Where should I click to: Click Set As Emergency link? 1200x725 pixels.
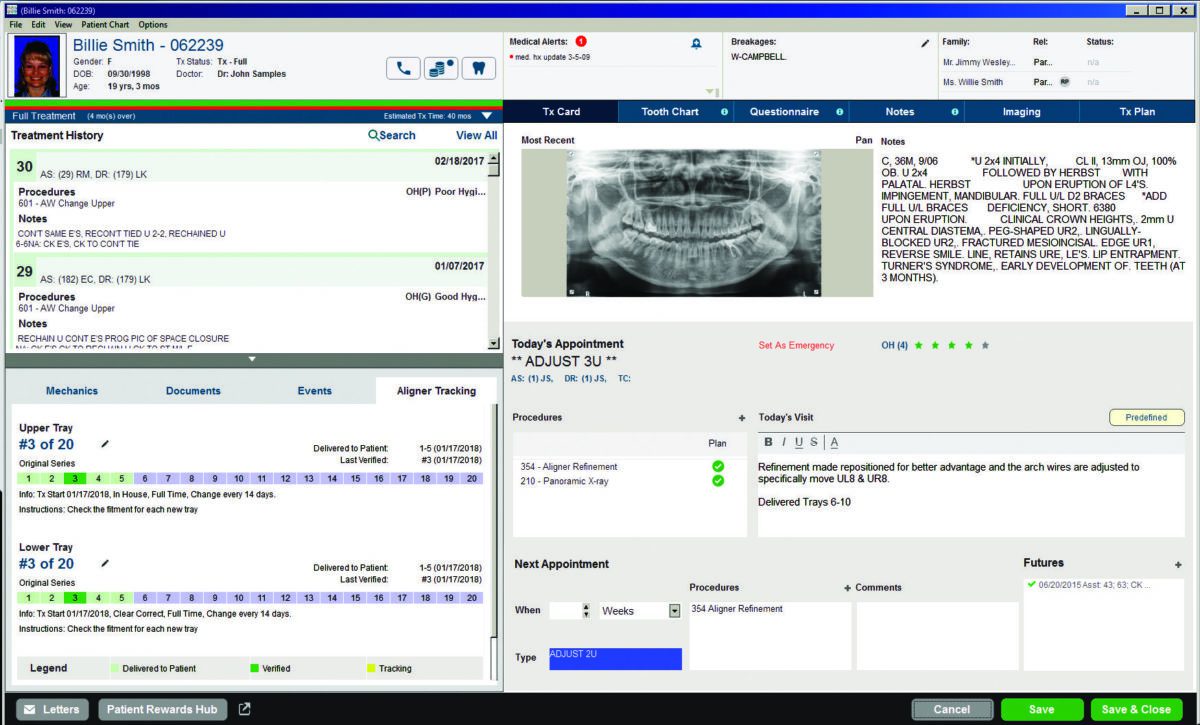pyautogui.click(x=796, y=345)
